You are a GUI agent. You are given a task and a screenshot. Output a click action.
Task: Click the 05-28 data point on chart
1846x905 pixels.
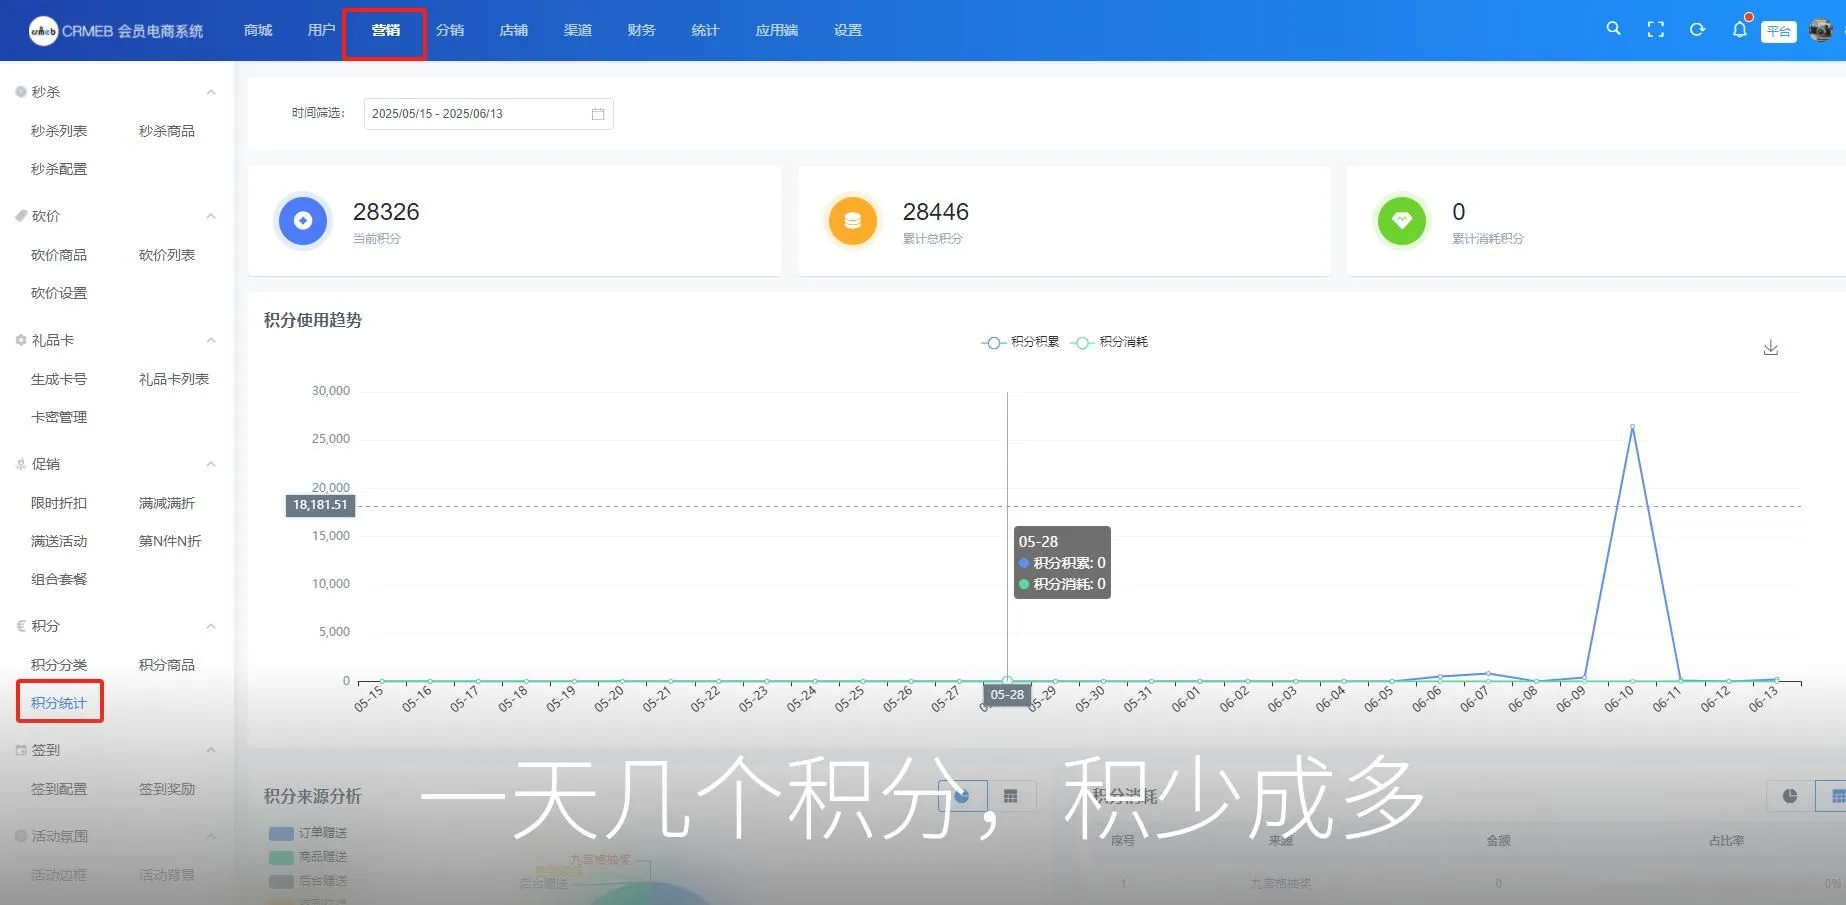(x=1007, y=681)
